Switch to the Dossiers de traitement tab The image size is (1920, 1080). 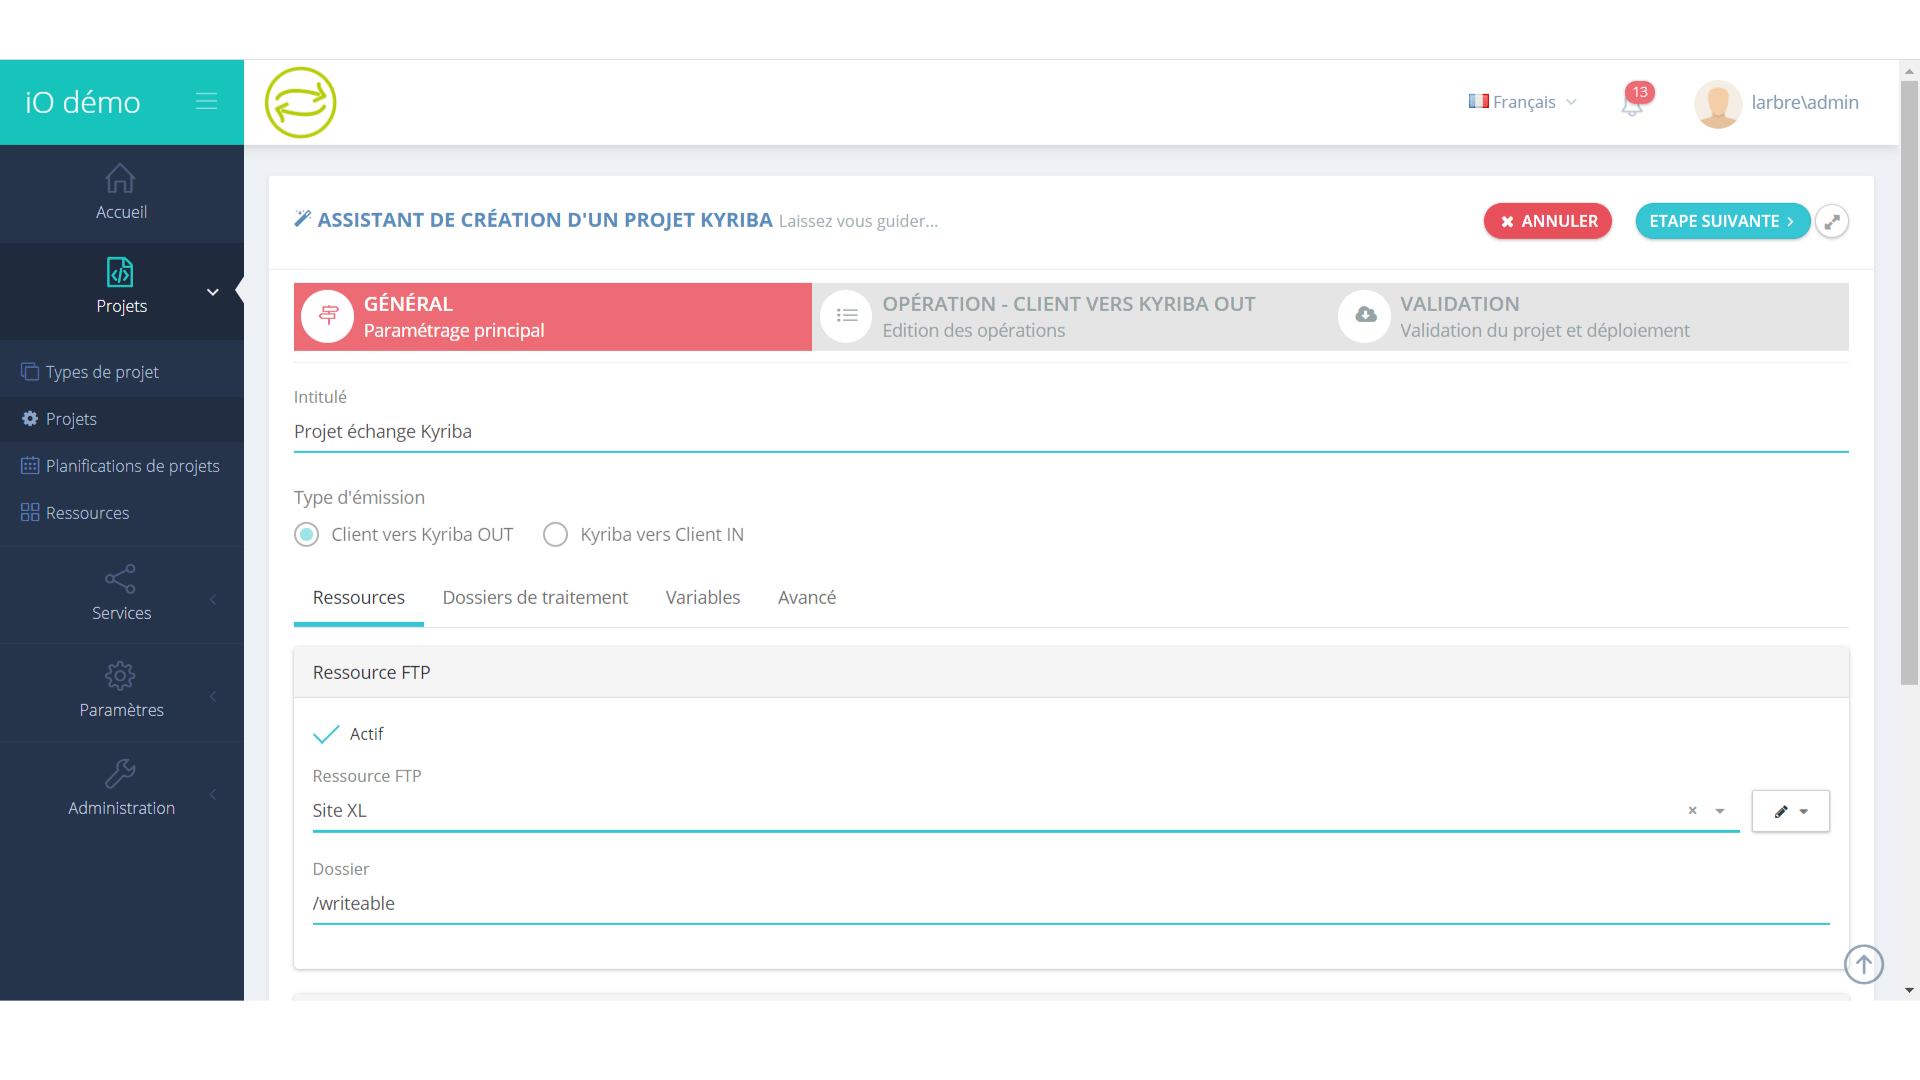(x=535, y=598)
